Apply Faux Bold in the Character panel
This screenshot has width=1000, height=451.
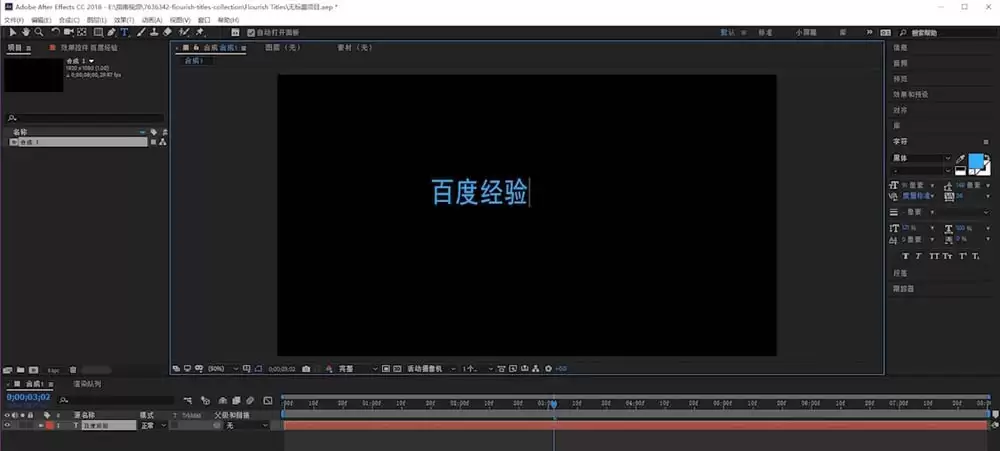click(905, 256)
